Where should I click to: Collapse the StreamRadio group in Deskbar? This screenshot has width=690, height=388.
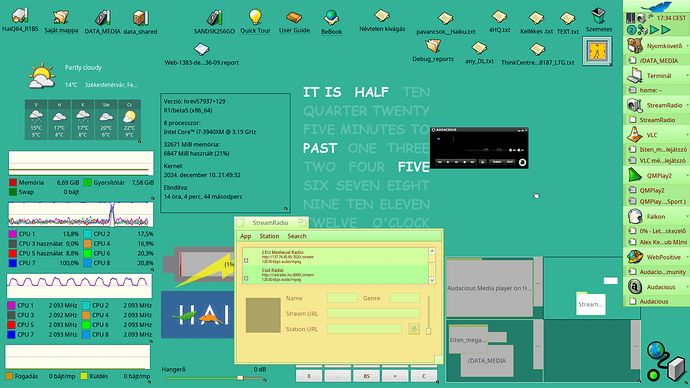click(x=687, y=105)
